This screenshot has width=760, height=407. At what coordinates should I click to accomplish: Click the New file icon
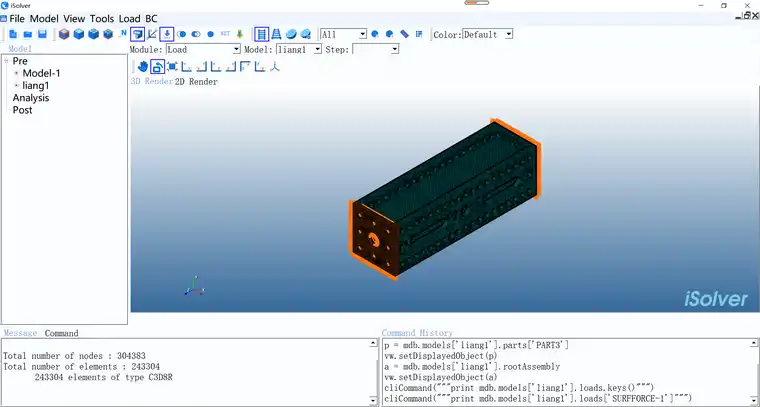(x=13, y=34)
